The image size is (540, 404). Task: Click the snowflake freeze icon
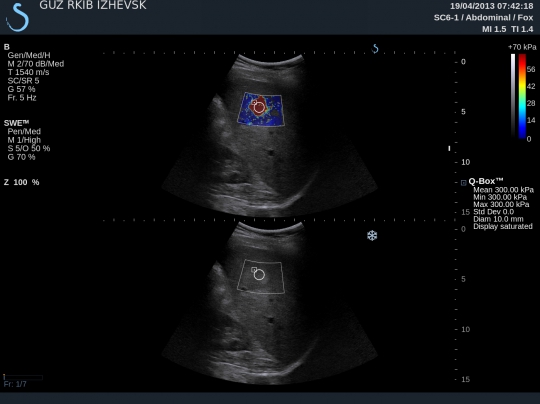pos(372,236)
